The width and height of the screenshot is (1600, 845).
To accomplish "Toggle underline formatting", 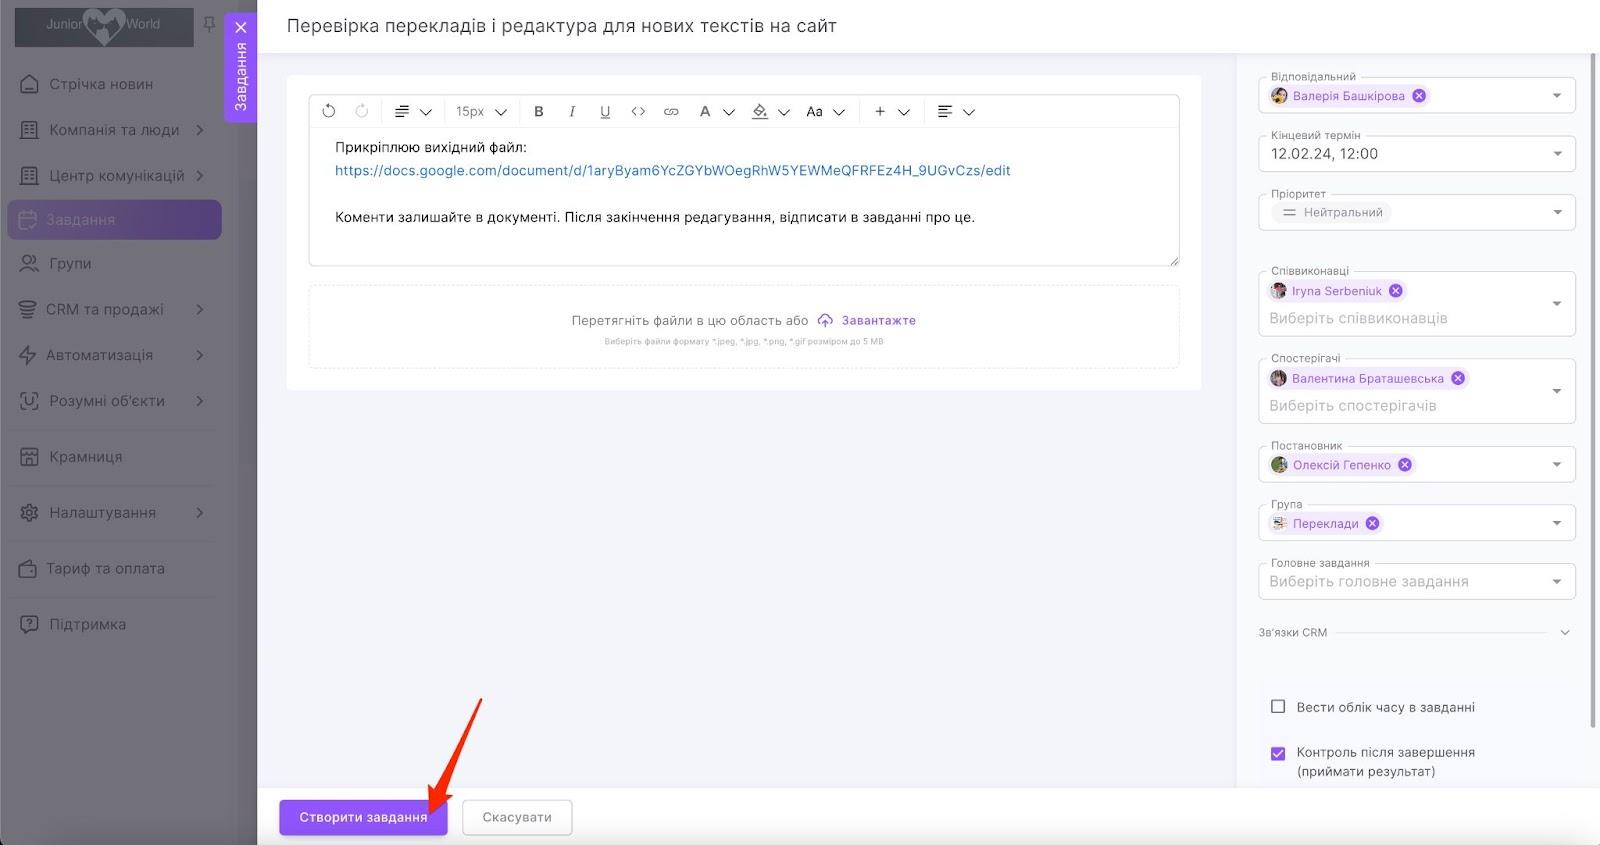I will [x=605, y=112].
